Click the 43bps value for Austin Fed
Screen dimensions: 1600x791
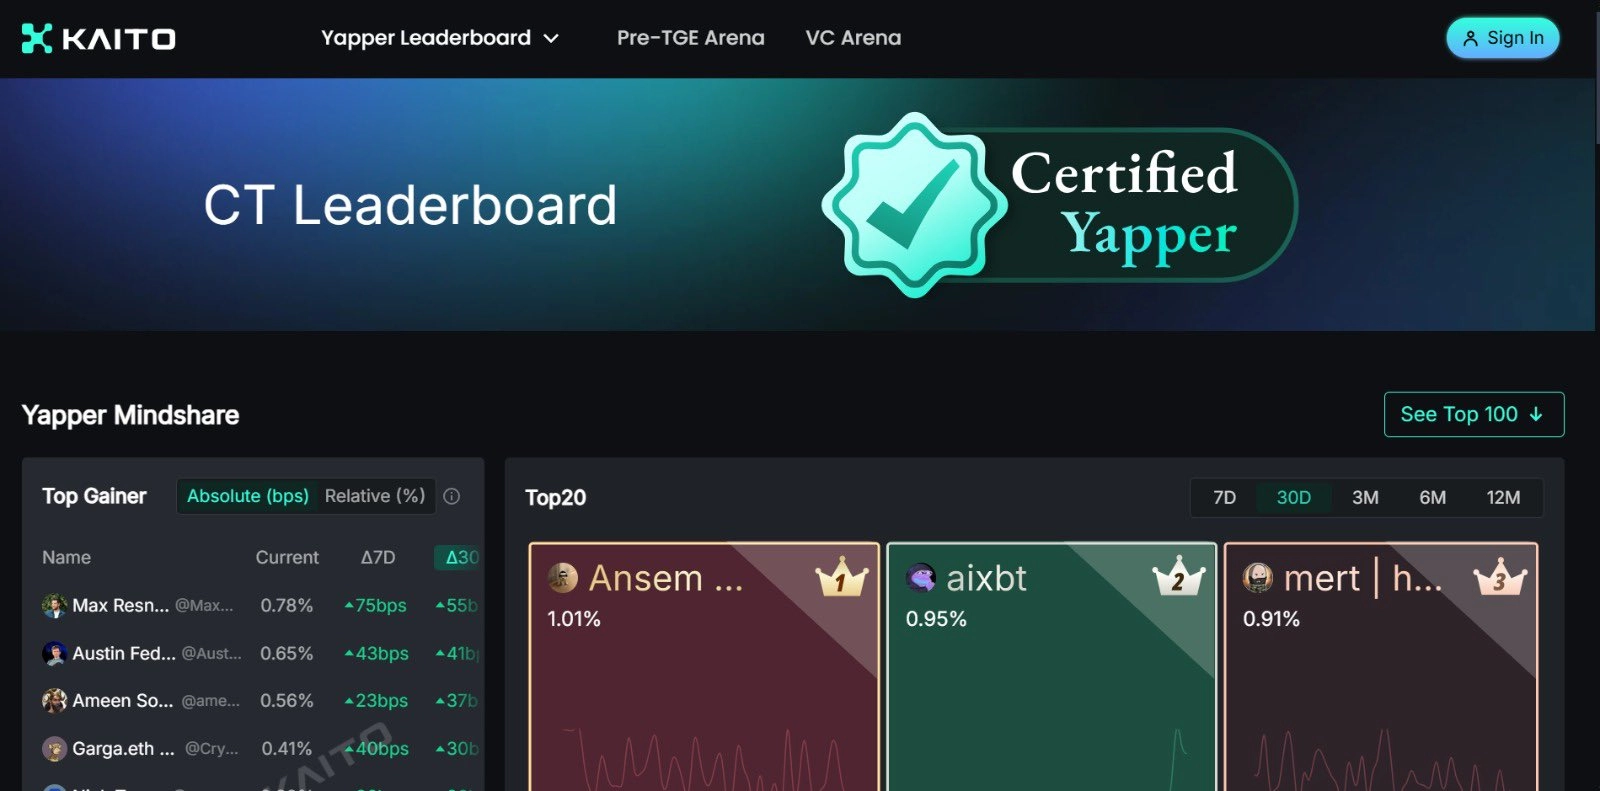pos(376,653)
